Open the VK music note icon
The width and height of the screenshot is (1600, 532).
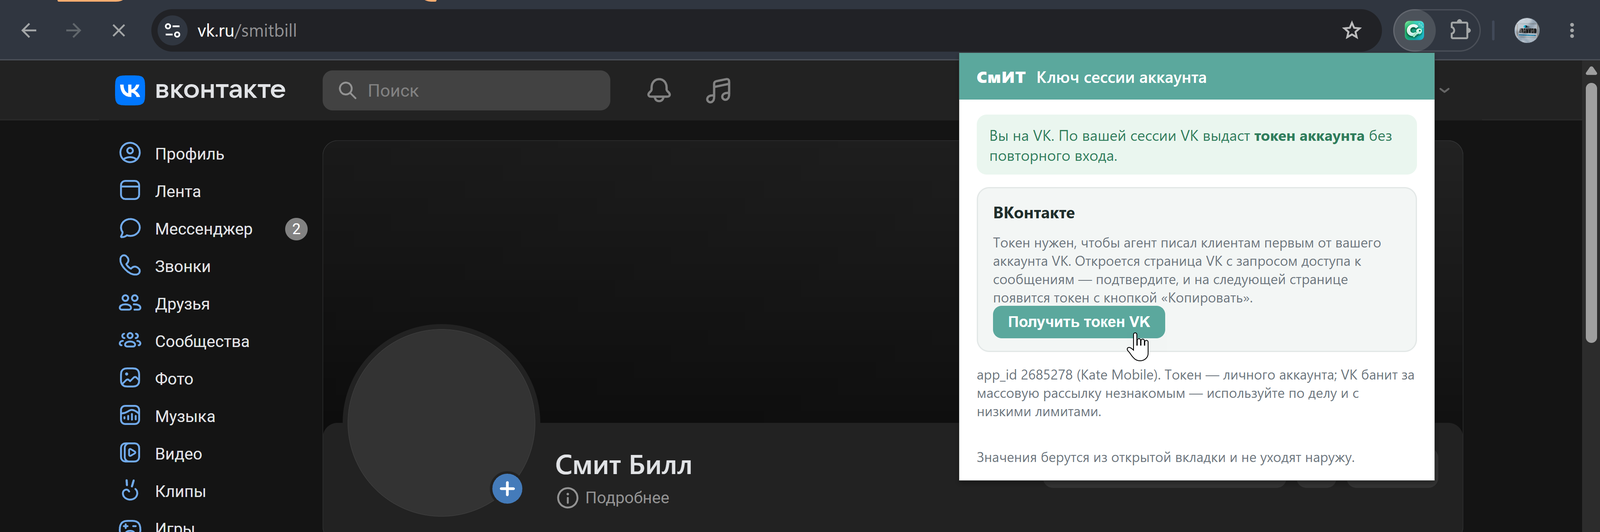pos(718,91)
